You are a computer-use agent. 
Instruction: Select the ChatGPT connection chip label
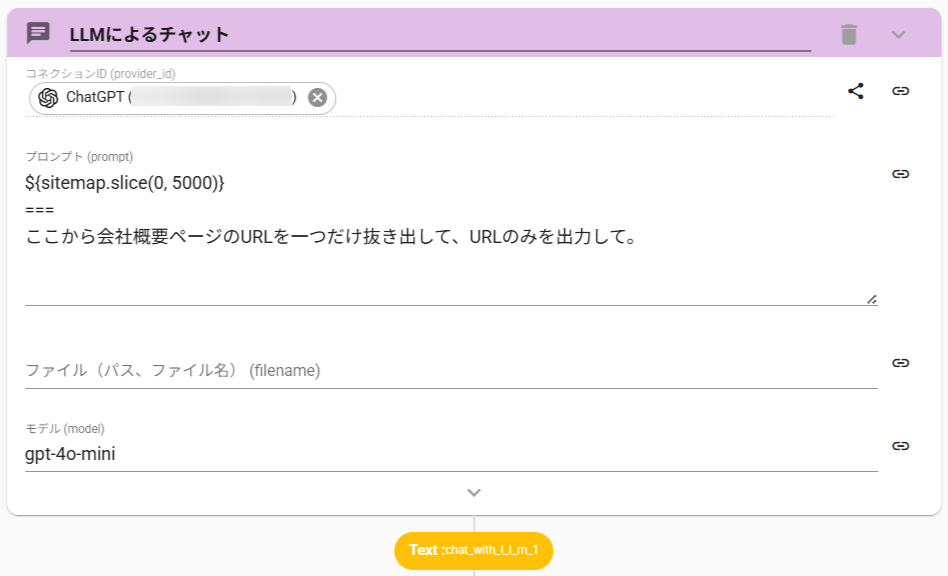click(96, 97)
